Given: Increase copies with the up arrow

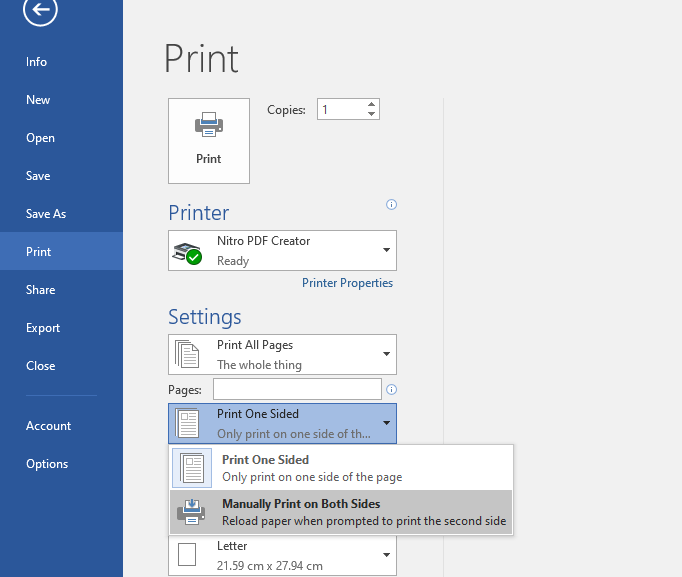Looking at the screenshot, I should tap(371, 104).
